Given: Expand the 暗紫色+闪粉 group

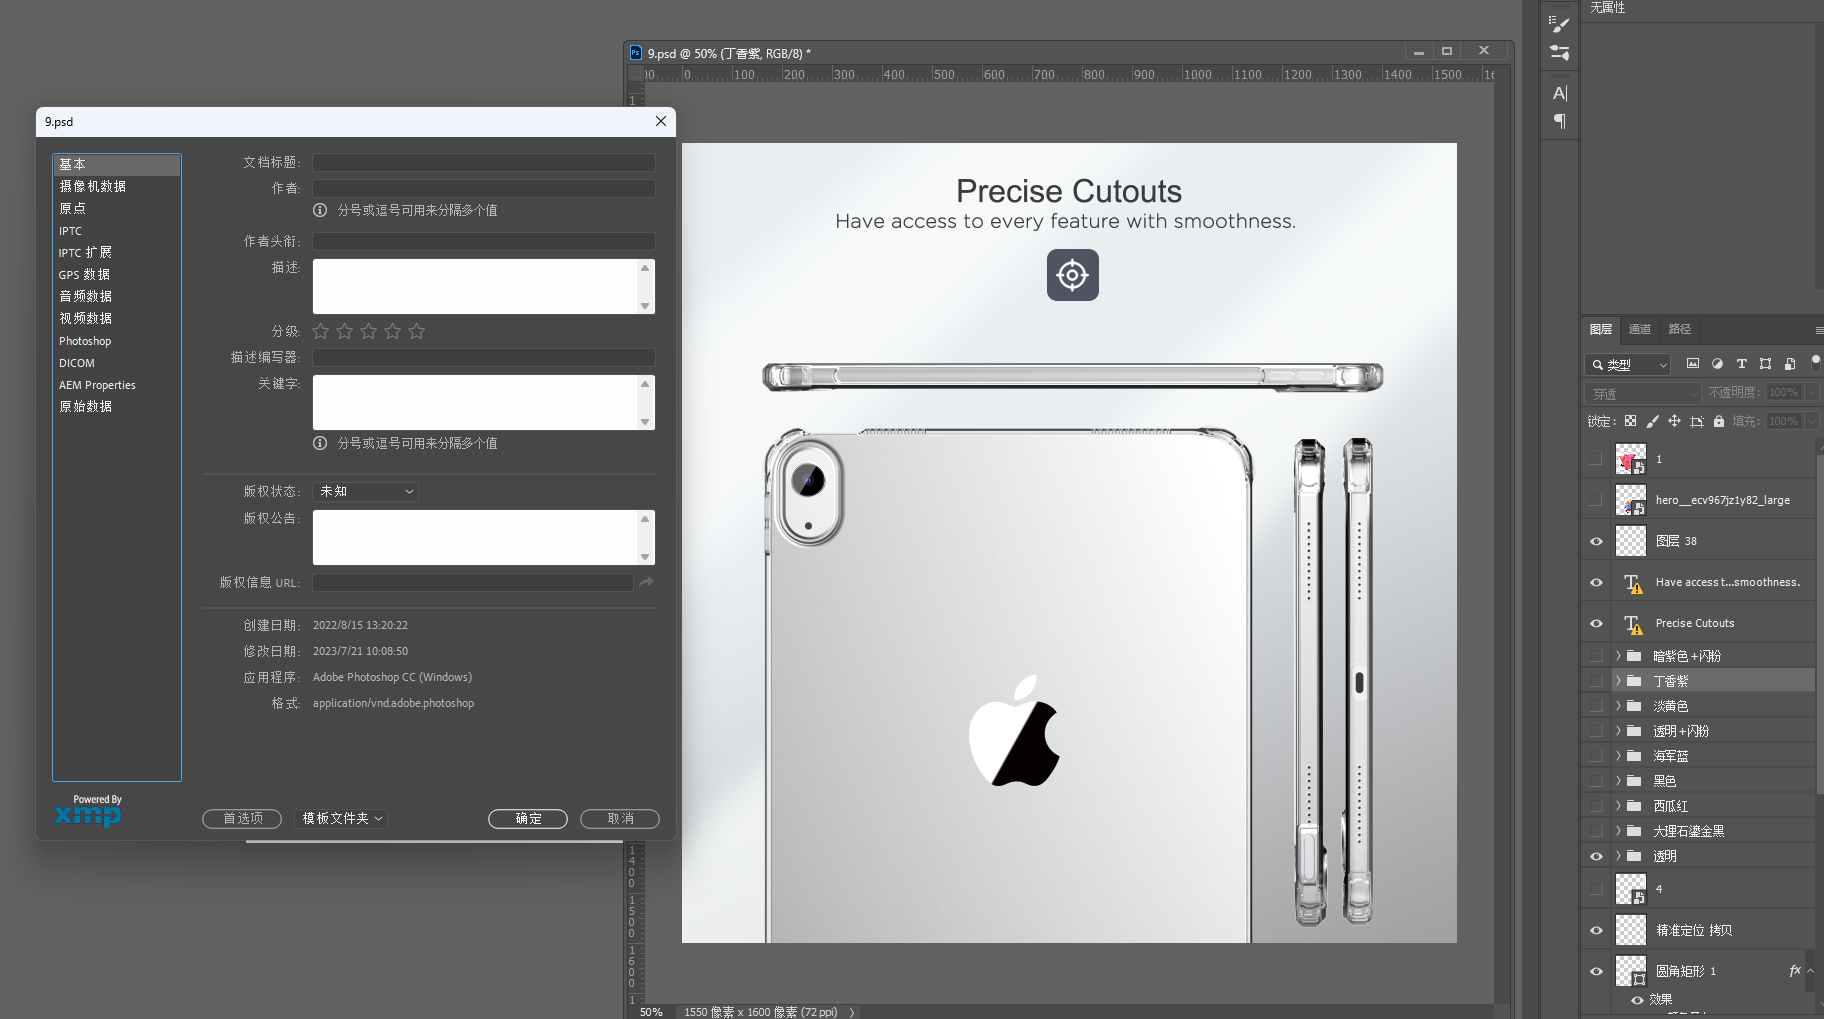Looking at the screenshot, I should (x=1618, y=656).
